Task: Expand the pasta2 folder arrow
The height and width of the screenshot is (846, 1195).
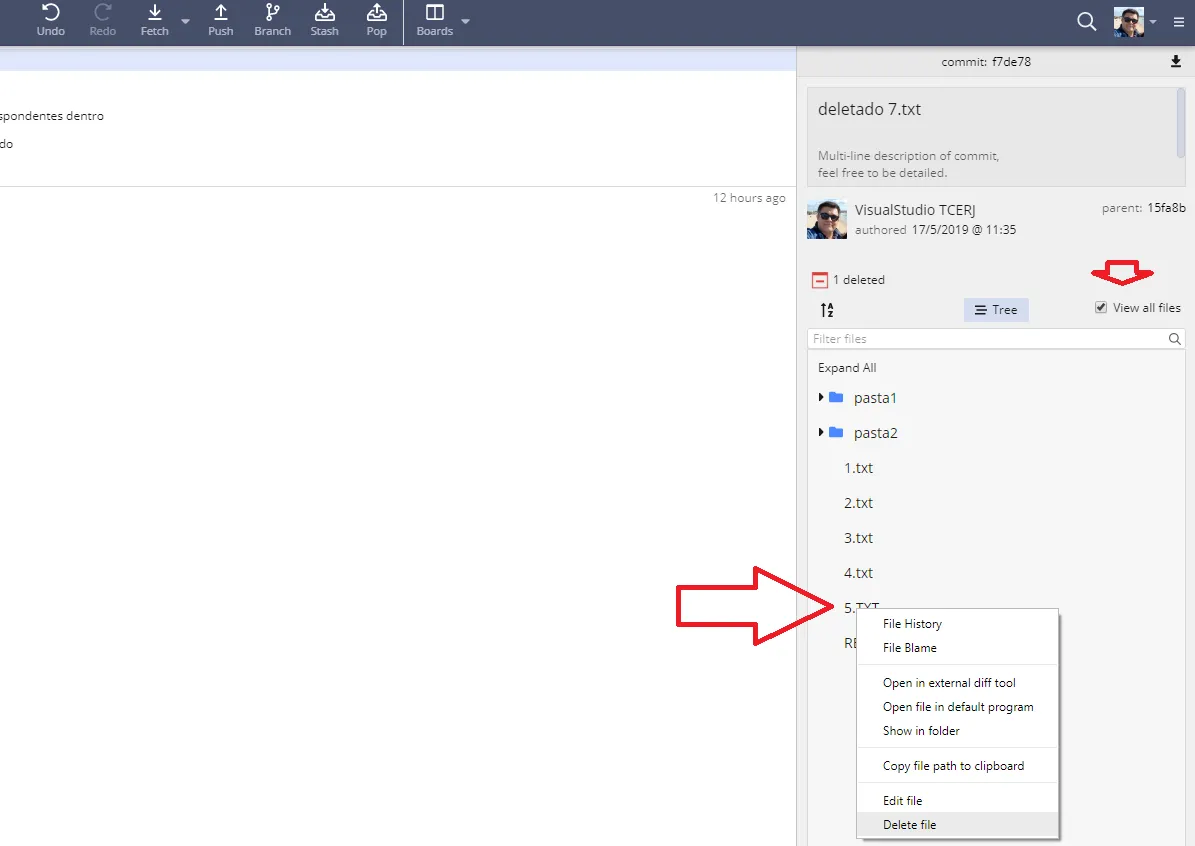Action: tap(821, 432)
